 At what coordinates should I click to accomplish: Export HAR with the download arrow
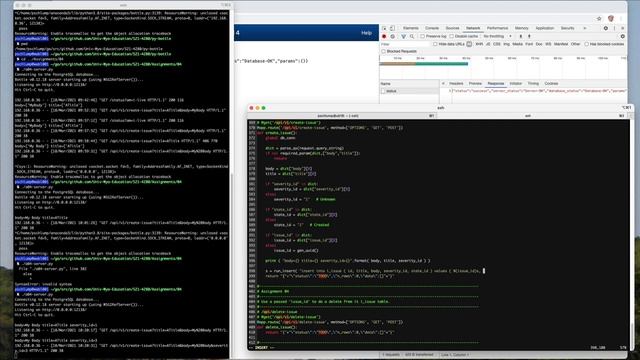coord(529,36)
